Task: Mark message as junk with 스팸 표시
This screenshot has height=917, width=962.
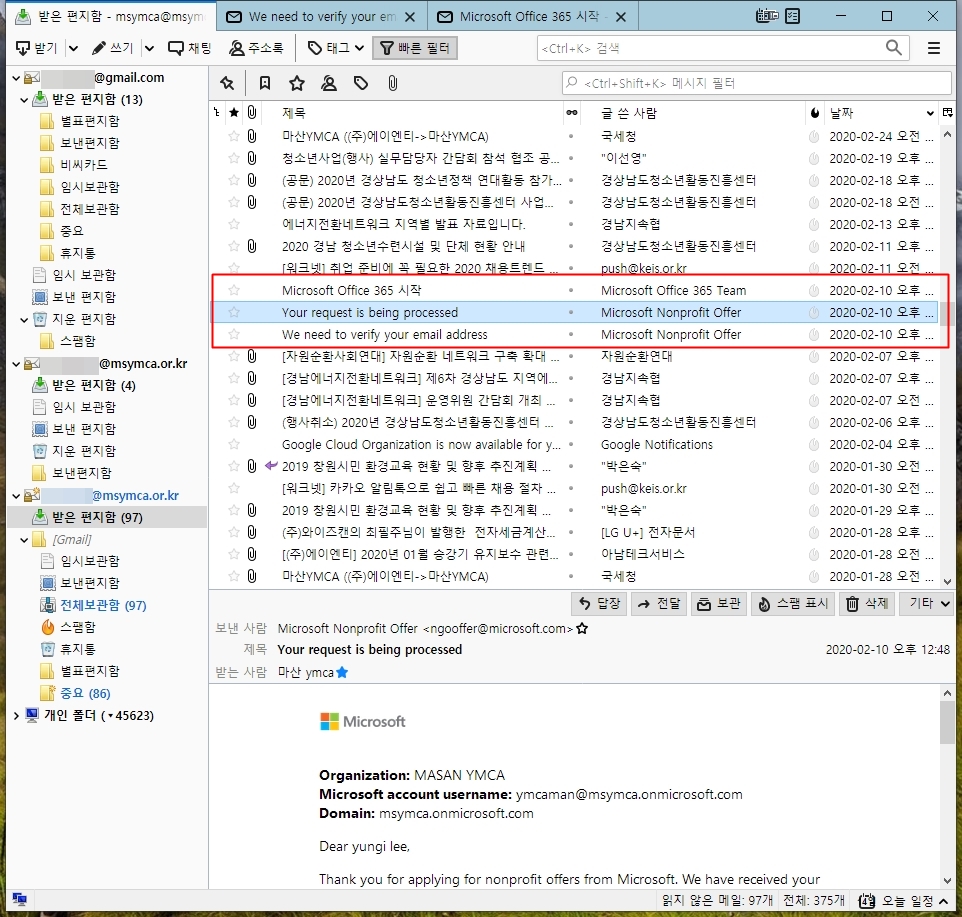Action: [793, 604]
